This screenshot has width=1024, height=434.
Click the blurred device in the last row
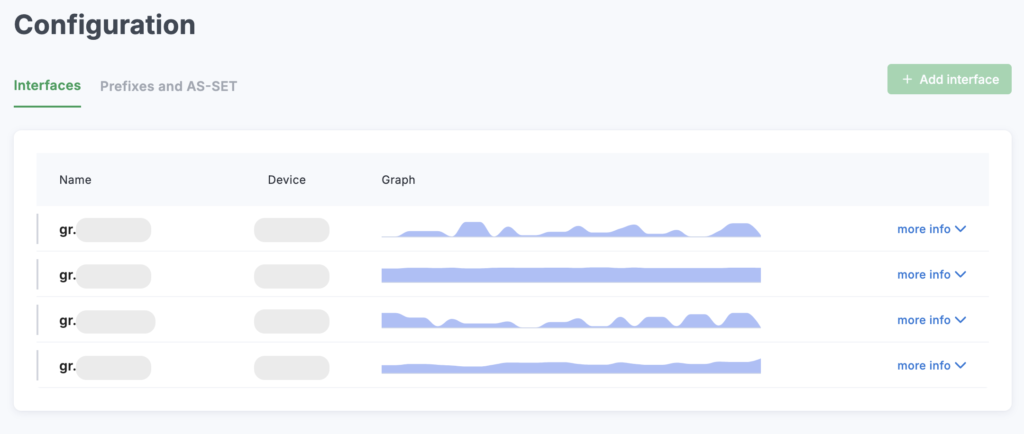click(x=291, y=367)
